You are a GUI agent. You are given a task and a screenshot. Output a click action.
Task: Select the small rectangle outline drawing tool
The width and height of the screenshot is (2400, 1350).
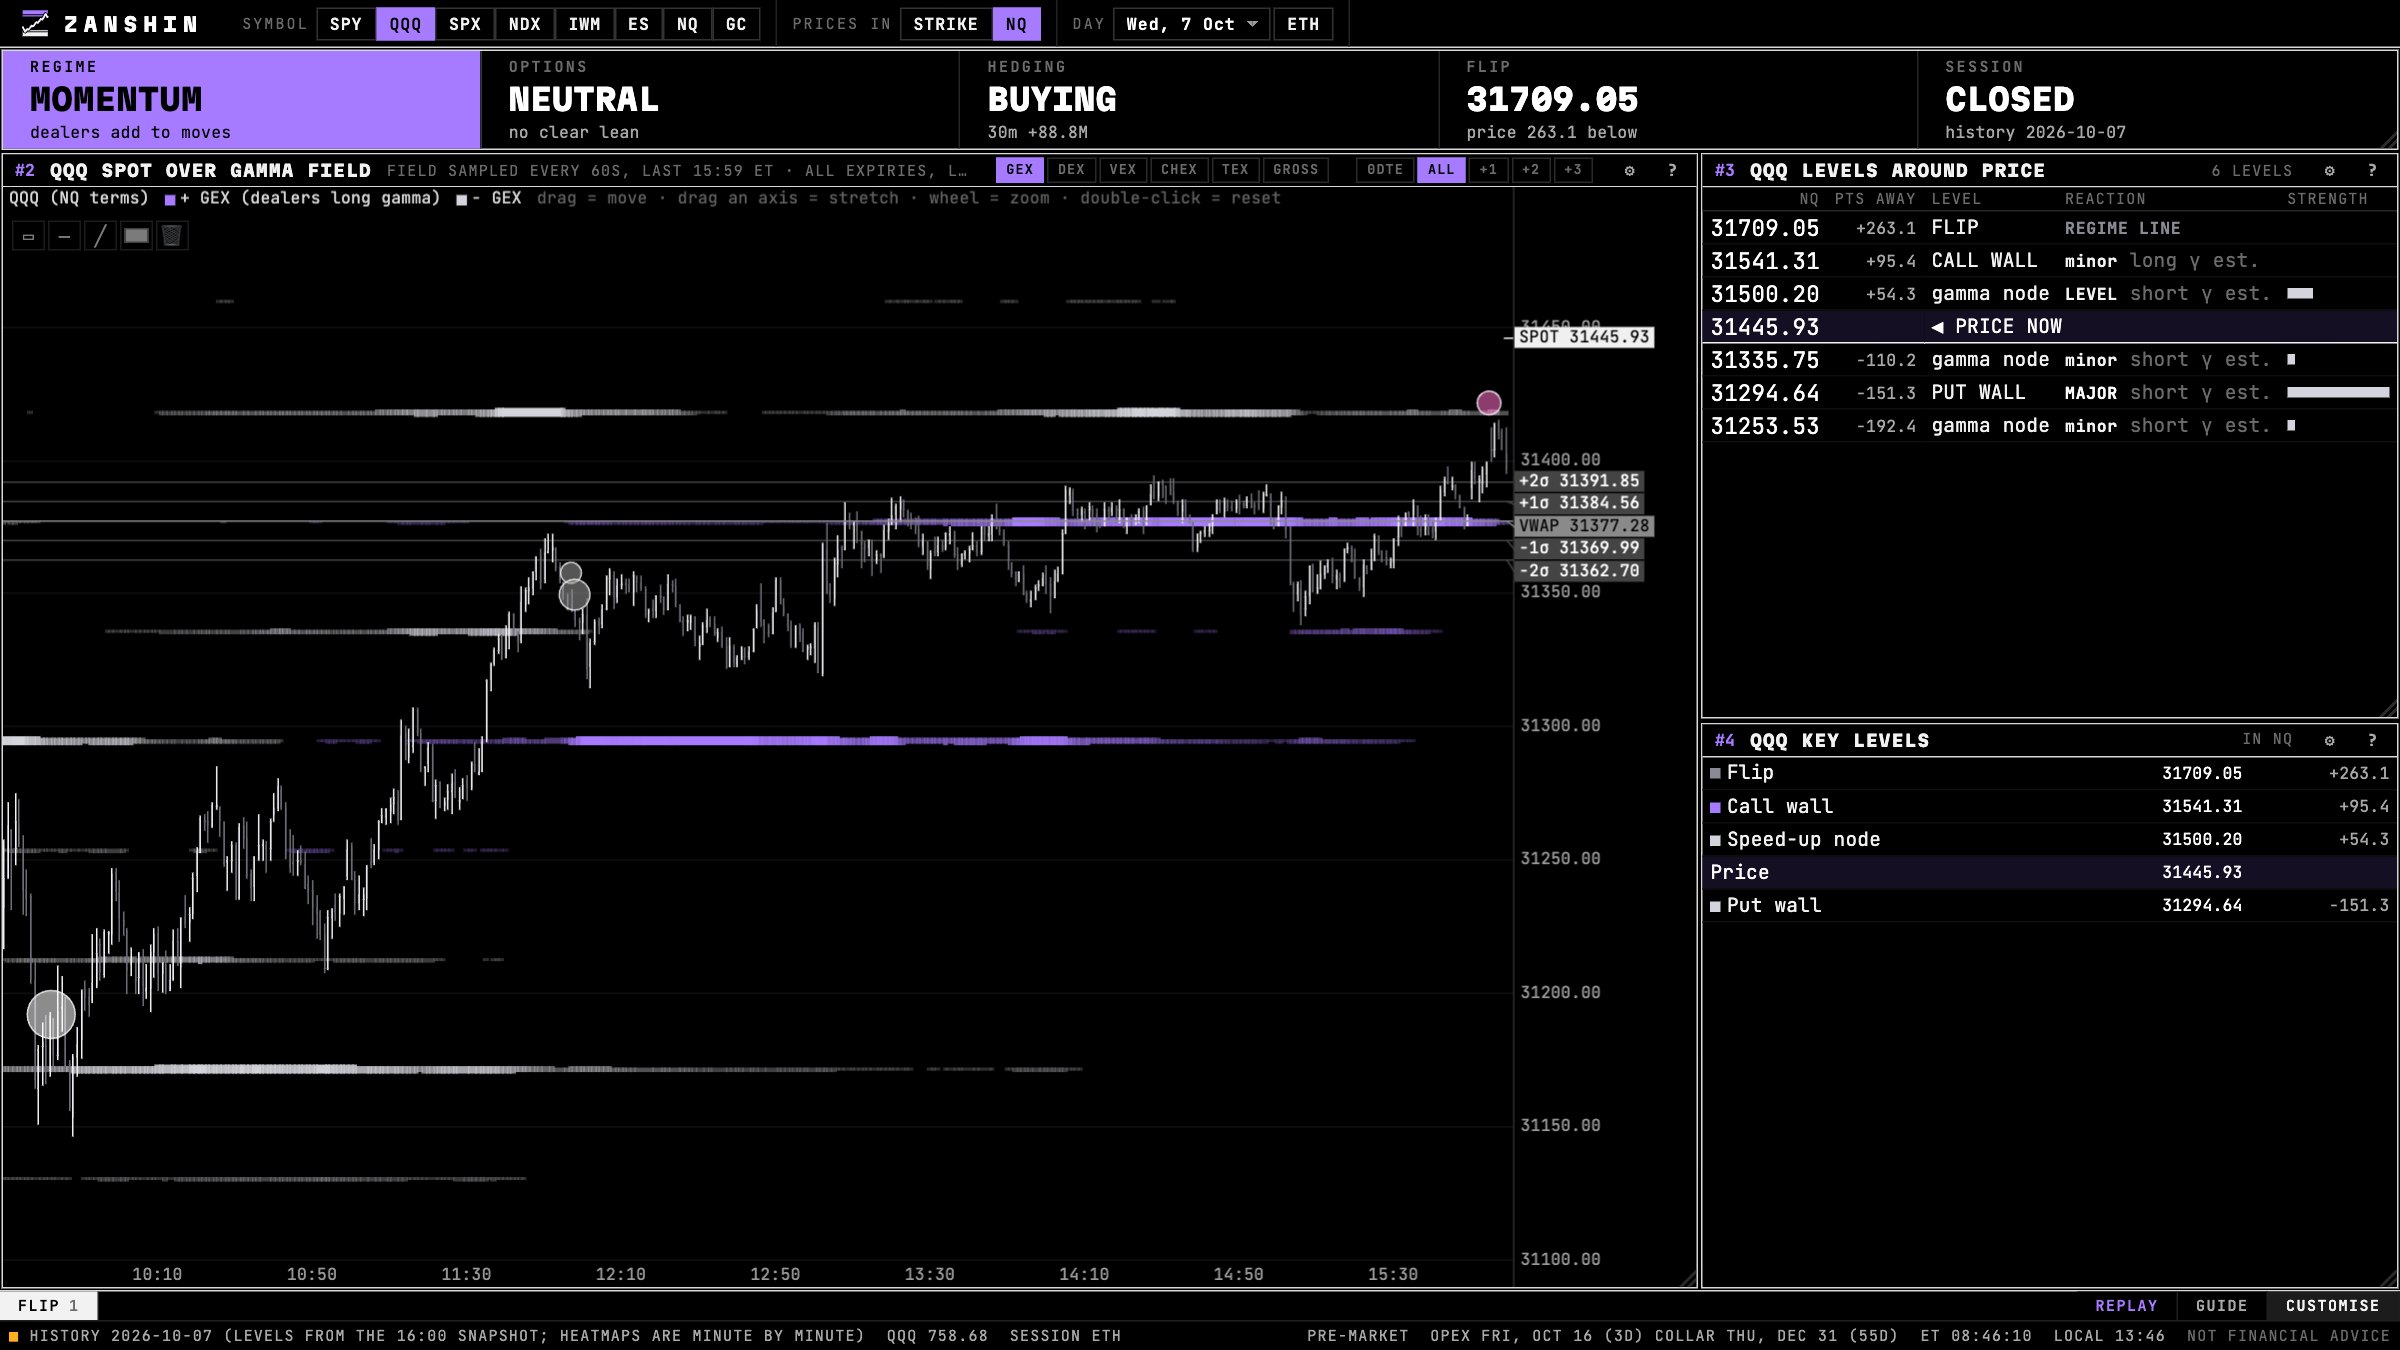tap(28, 236)
